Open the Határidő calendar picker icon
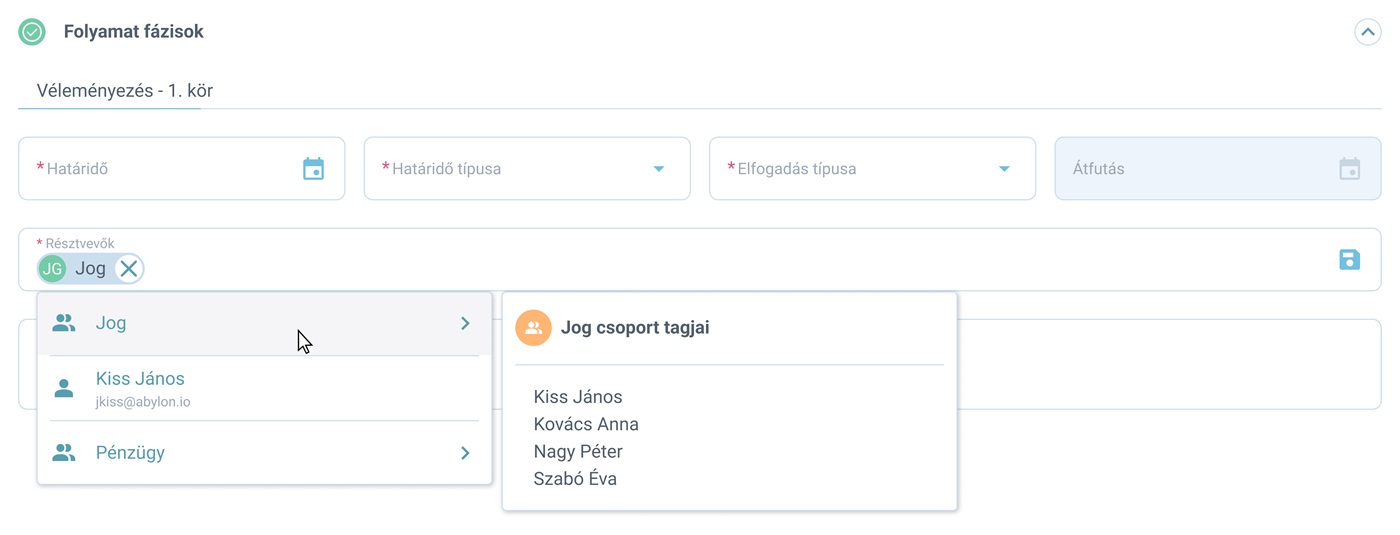1400x535 pixels. (x=314, y=169)
